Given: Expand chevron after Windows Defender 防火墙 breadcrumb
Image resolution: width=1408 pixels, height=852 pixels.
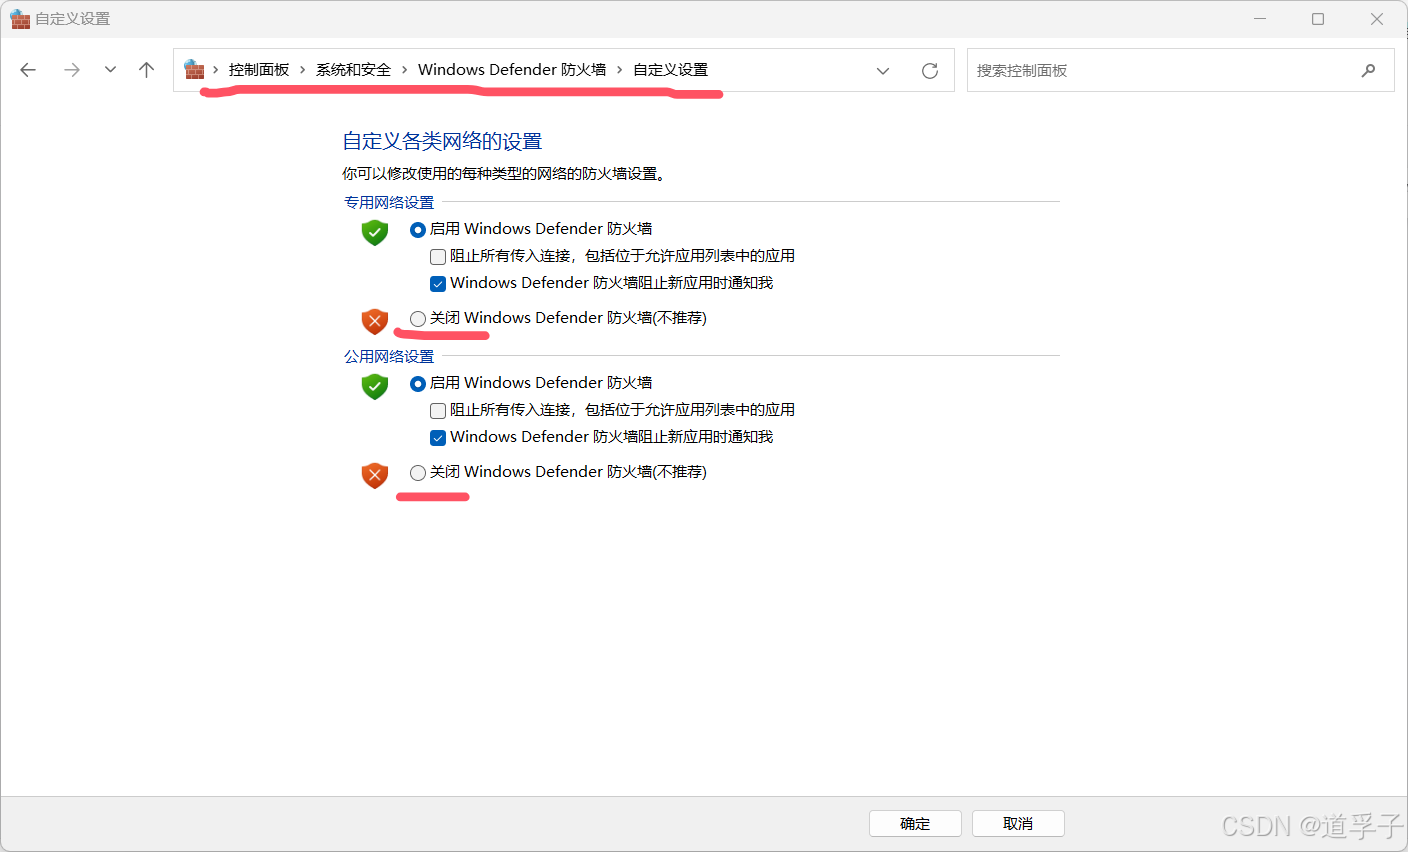Looking at the screenshot, I should click(620, 70).
